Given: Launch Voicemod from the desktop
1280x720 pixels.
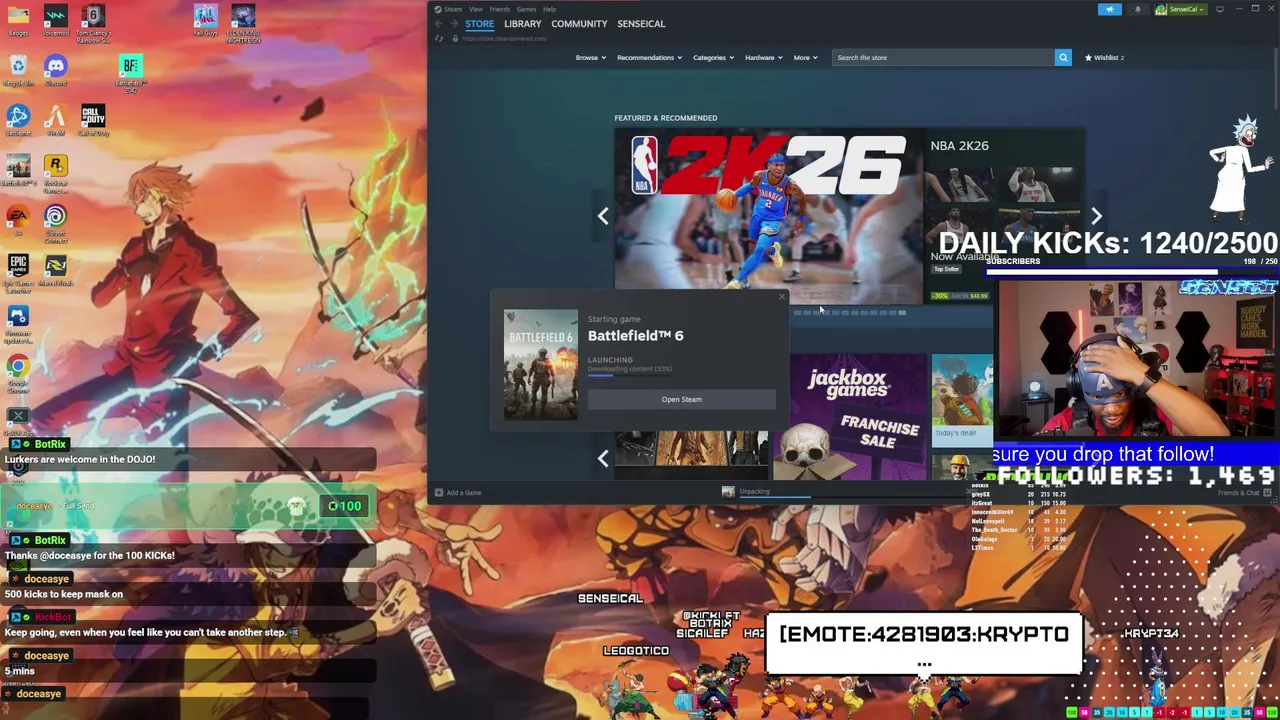Looking at the screenshot, I should coord(56,20).
